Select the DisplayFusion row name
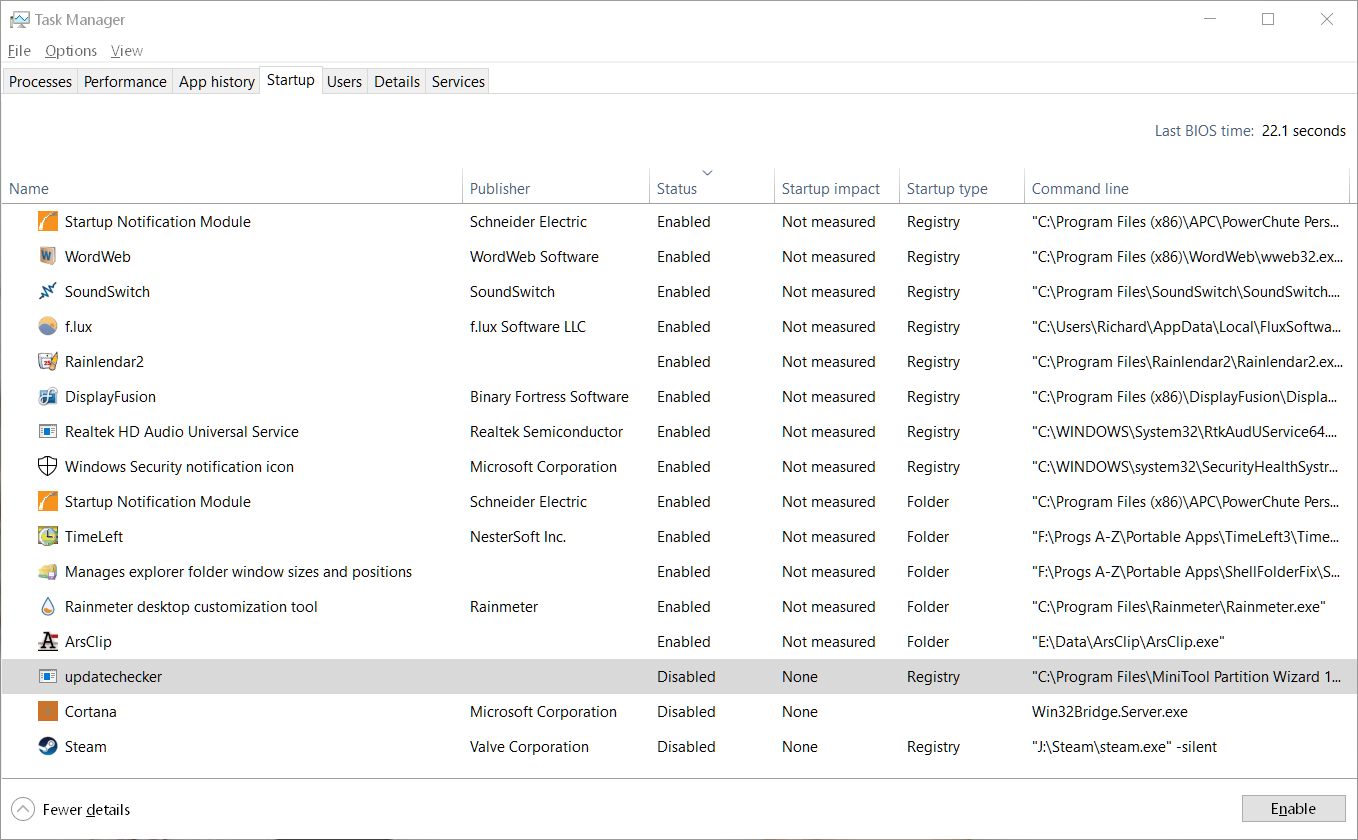Viewport: 1358px width, 840px height. (110, 397)
